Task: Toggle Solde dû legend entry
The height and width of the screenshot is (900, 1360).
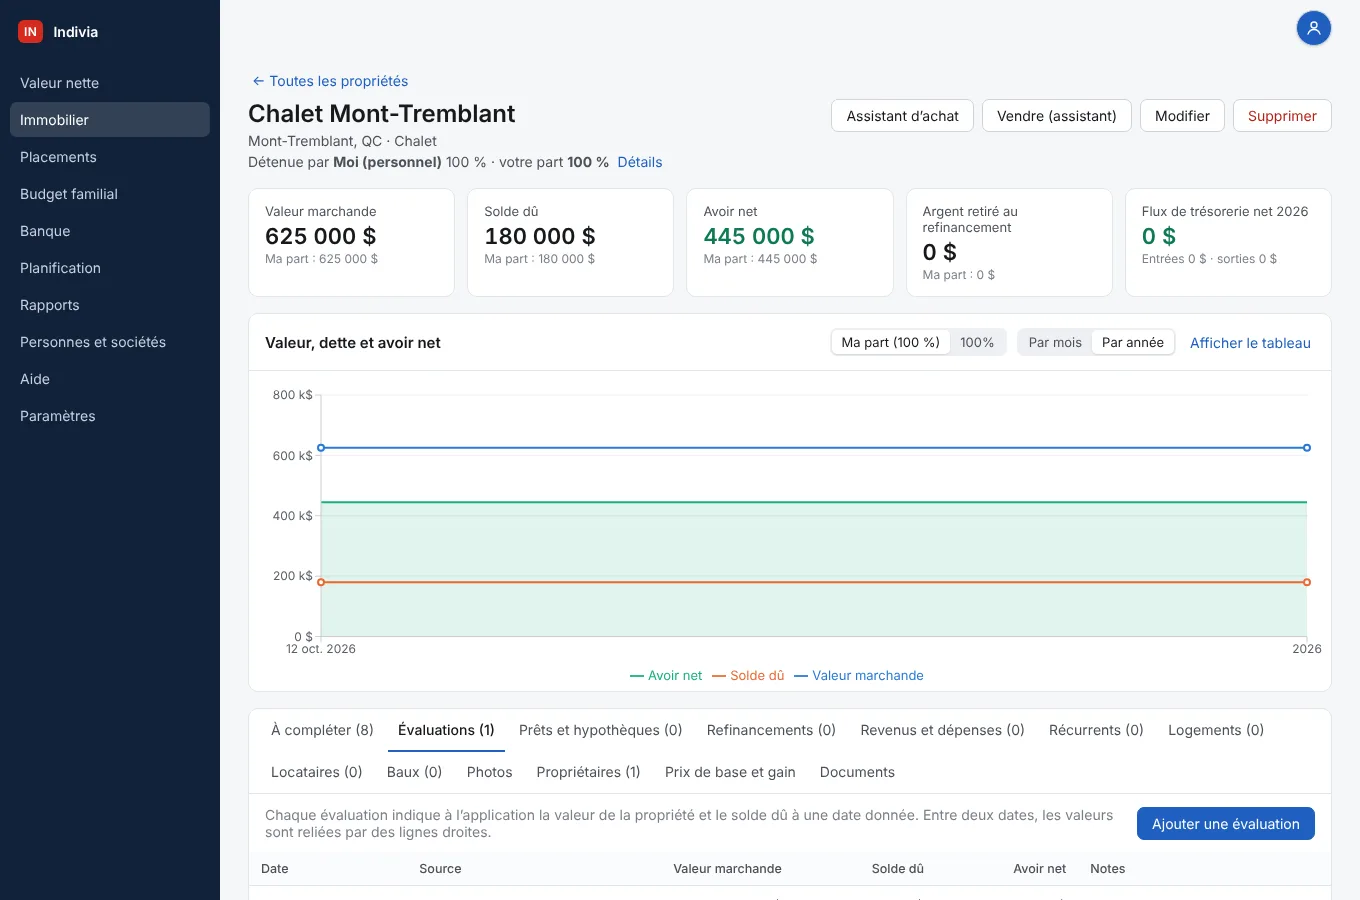Action: 748,676
